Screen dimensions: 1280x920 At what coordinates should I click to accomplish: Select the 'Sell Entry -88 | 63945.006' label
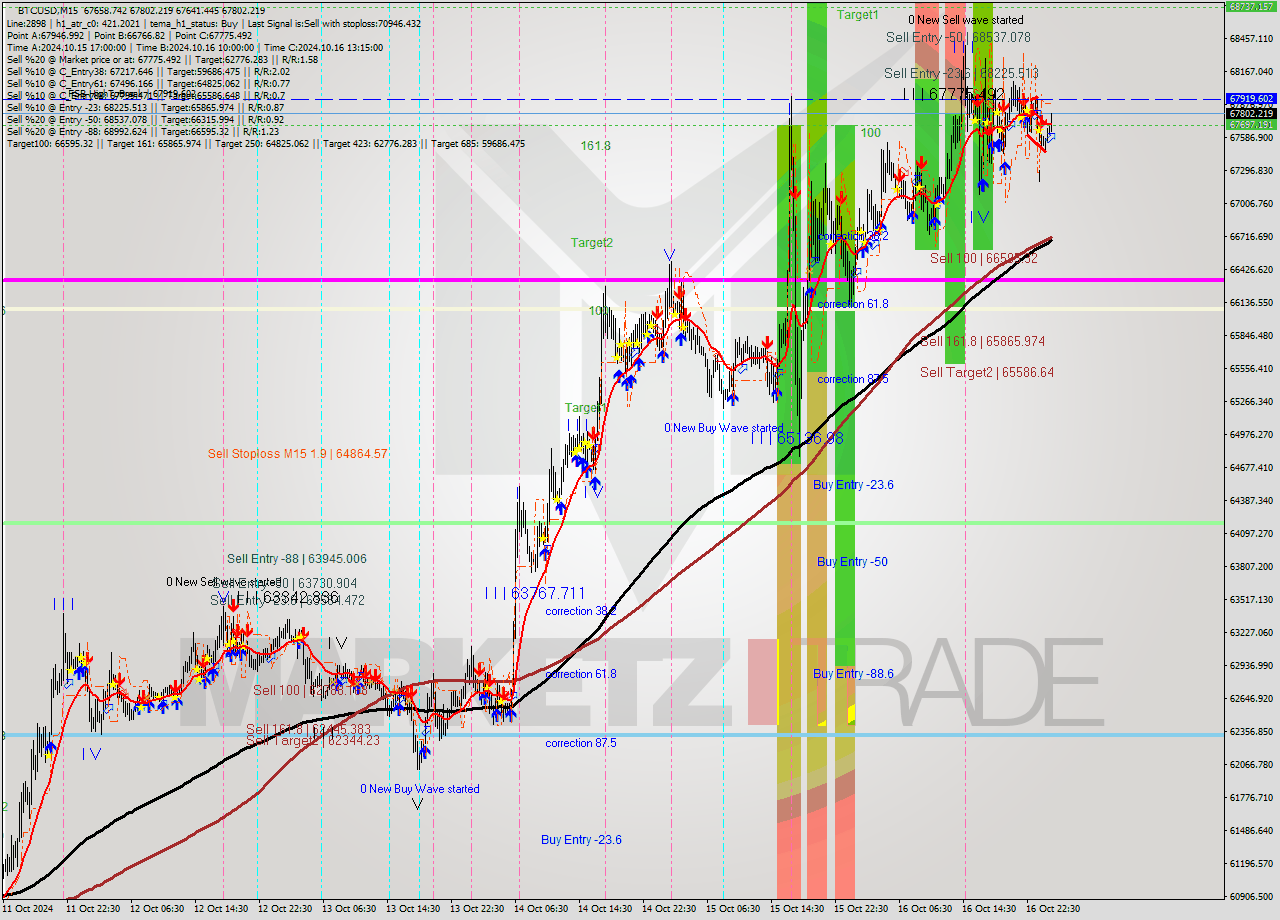(296, 559)
